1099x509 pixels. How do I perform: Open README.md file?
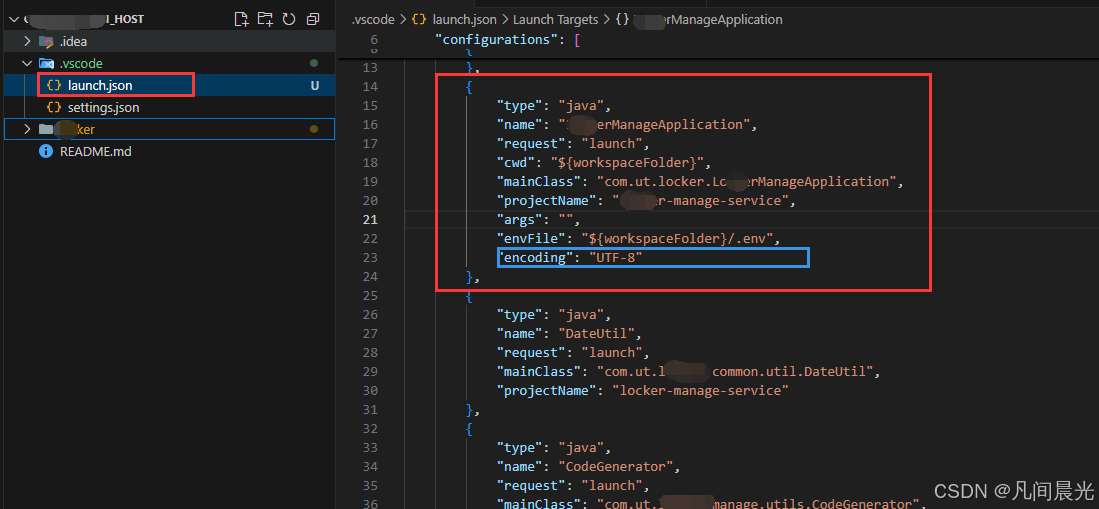(95, 151)
